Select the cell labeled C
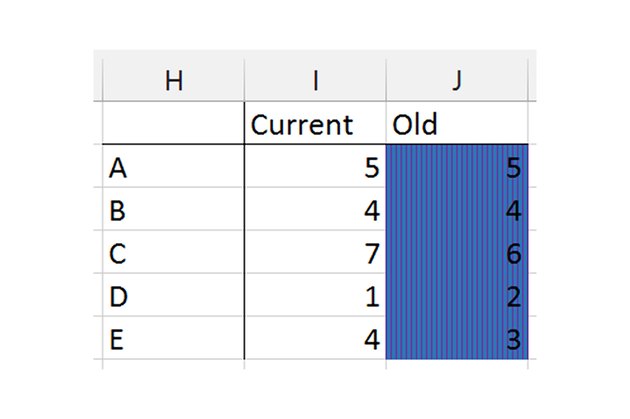 point(173,251)
